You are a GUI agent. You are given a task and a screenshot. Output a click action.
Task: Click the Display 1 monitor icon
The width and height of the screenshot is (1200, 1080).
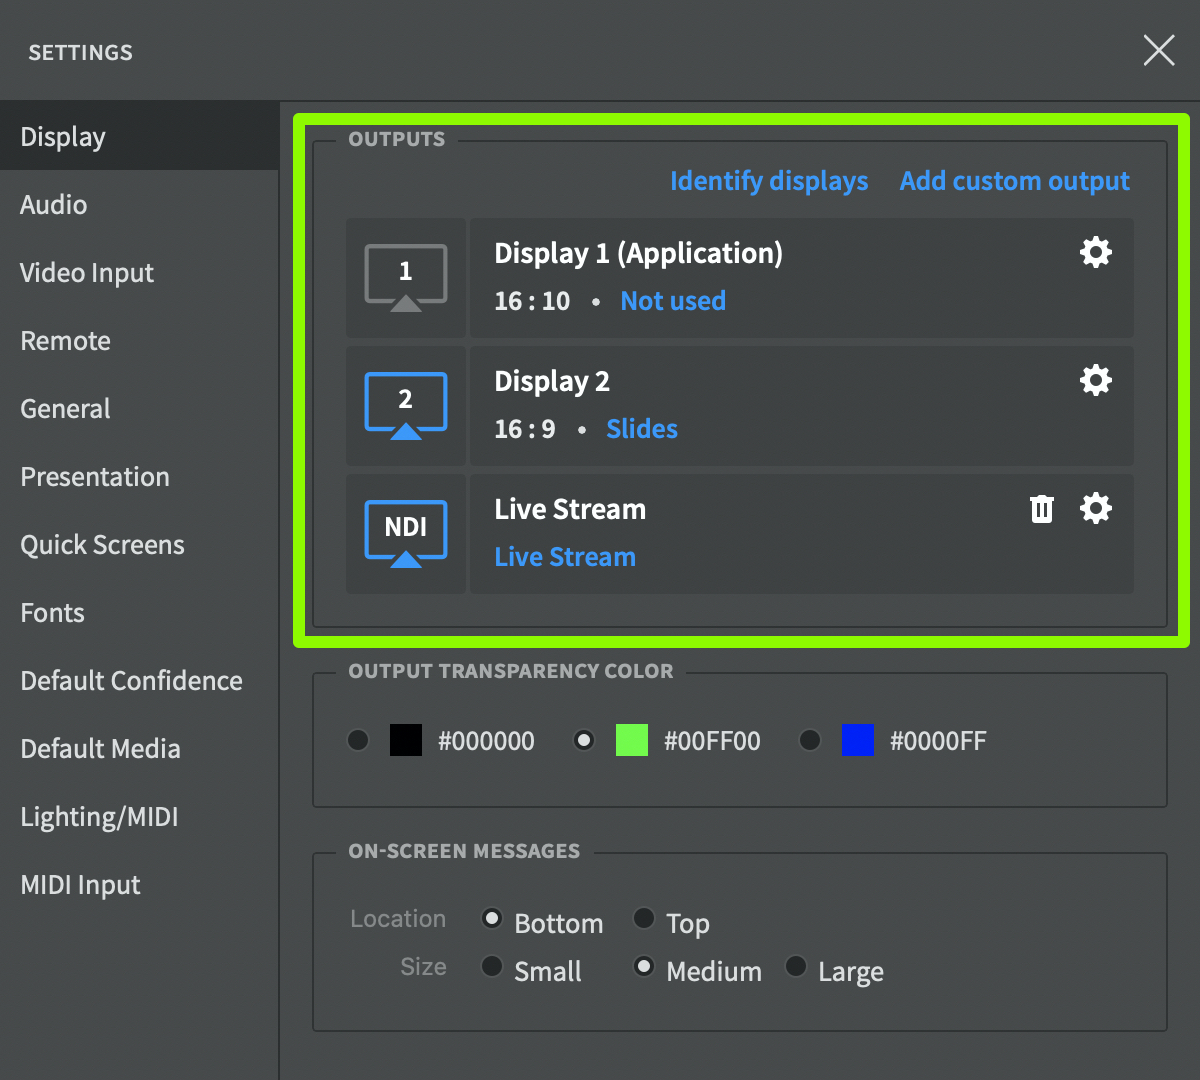click(405, 277)
